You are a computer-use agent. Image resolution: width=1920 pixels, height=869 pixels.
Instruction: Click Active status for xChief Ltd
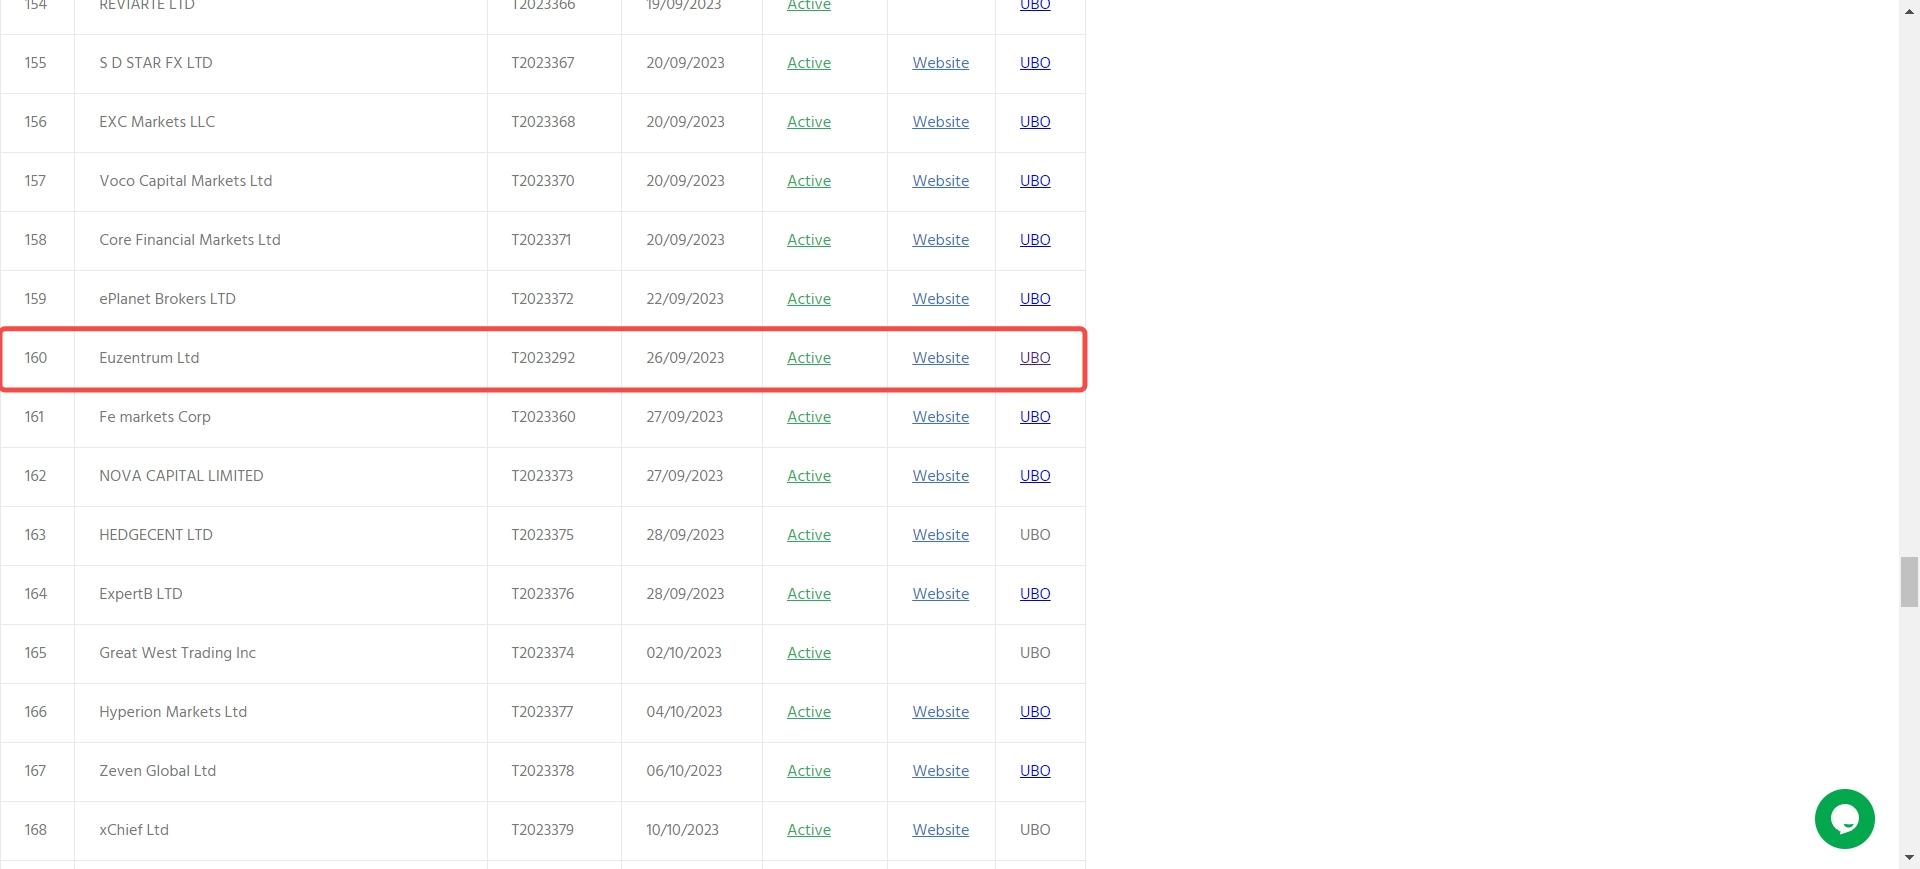[809, 830]
